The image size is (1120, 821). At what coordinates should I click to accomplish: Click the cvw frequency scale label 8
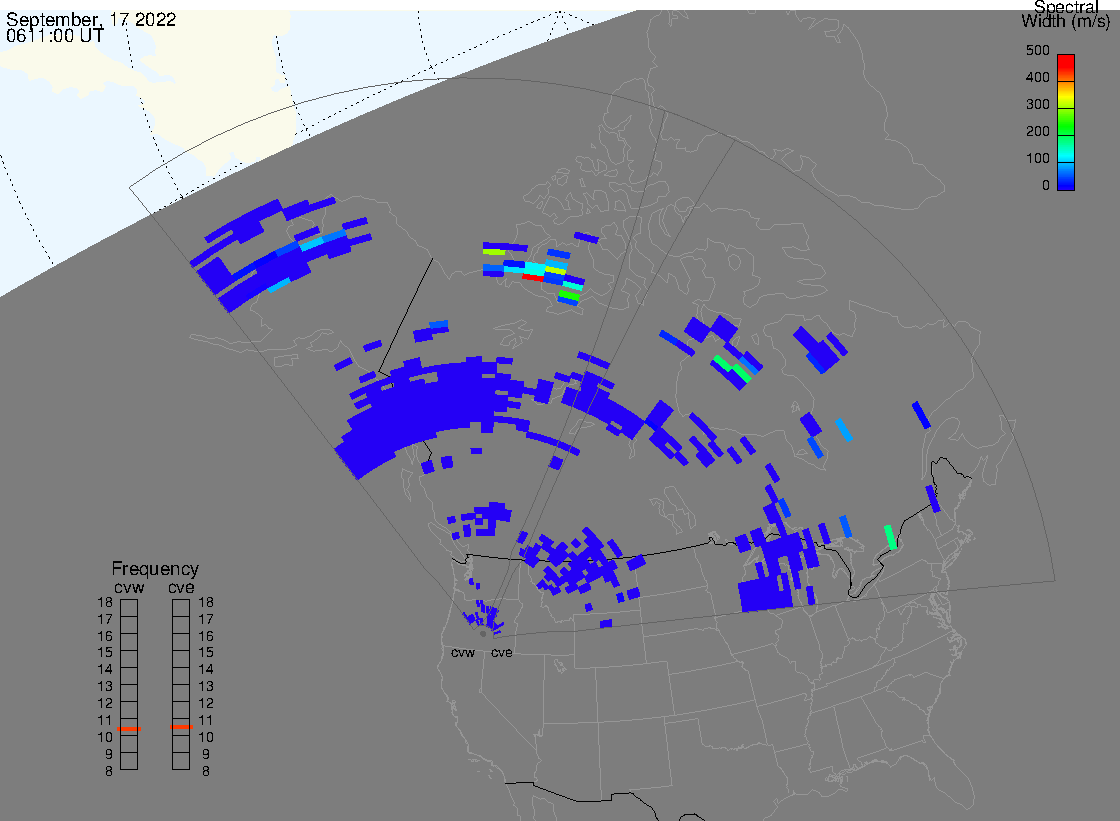[x=109, y=771]
